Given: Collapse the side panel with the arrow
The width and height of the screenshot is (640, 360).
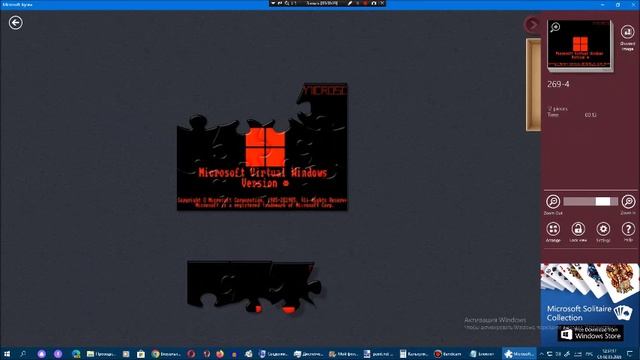Looking at the screenshot, I should pos(532,24).
